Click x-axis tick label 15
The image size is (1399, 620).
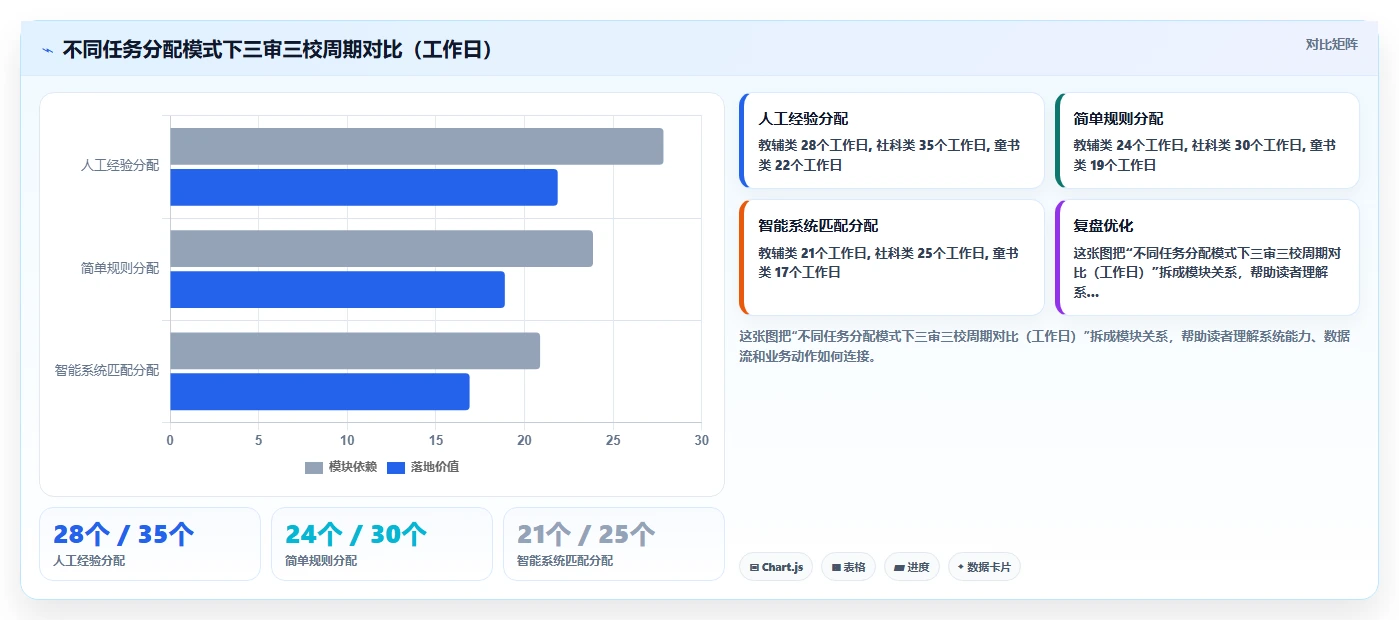point(436,440)
